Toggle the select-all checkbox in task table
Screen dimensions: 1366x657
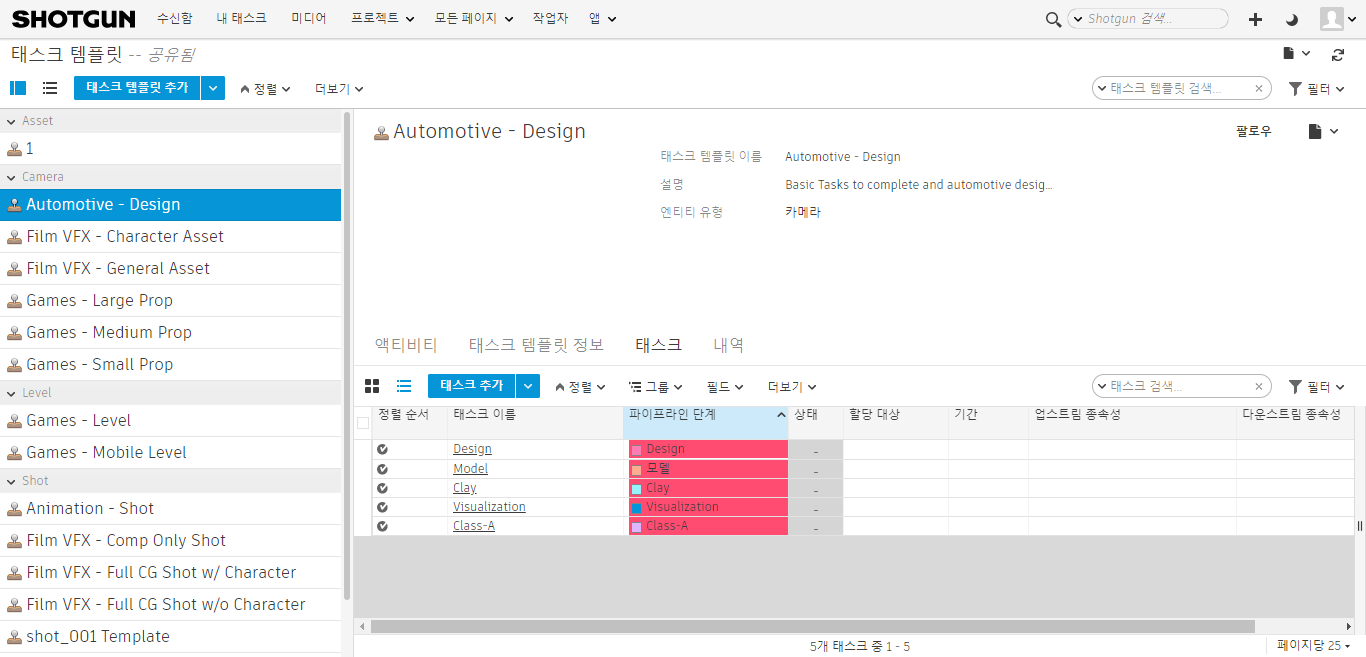pos(363,423)
